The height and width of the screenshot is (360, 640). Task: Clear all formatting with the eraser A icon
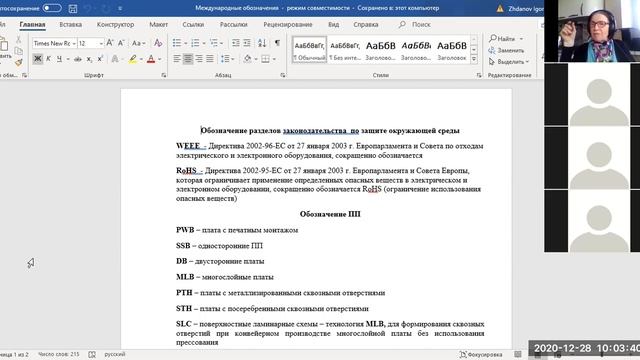tap(158, 43)
